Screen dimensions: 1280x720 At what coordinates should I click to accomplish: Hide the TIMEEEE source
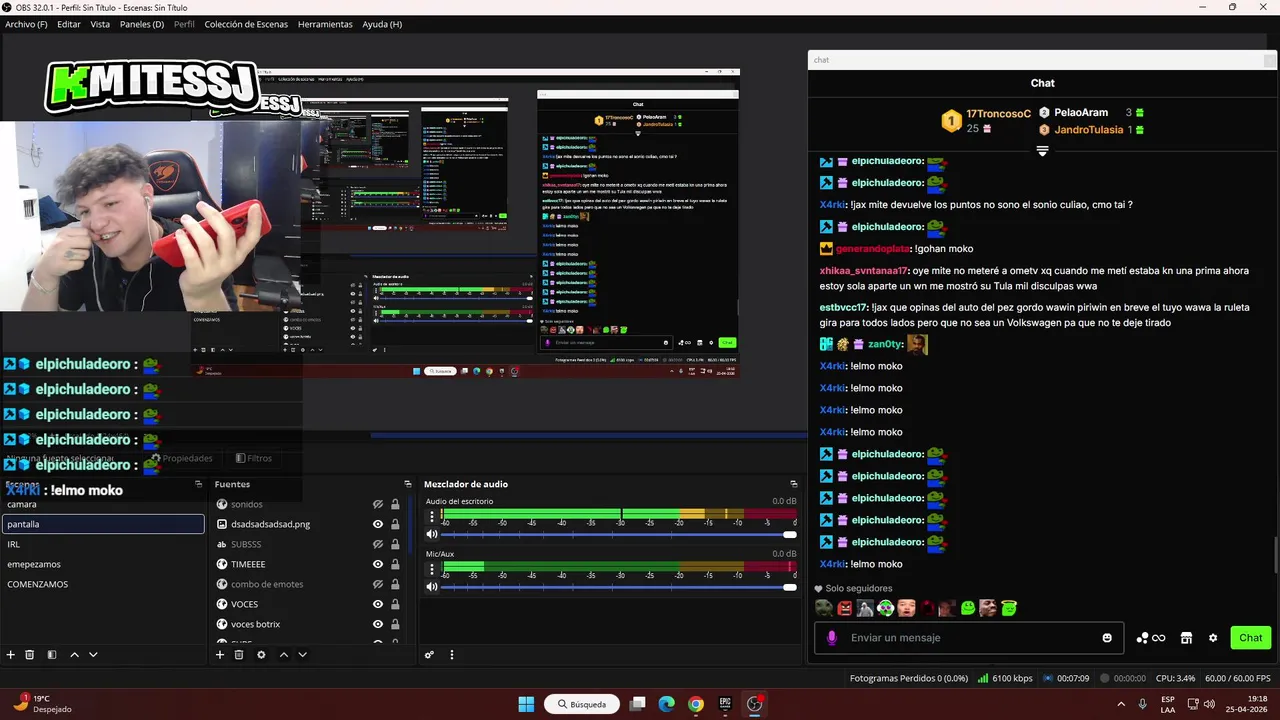(378, 564)
